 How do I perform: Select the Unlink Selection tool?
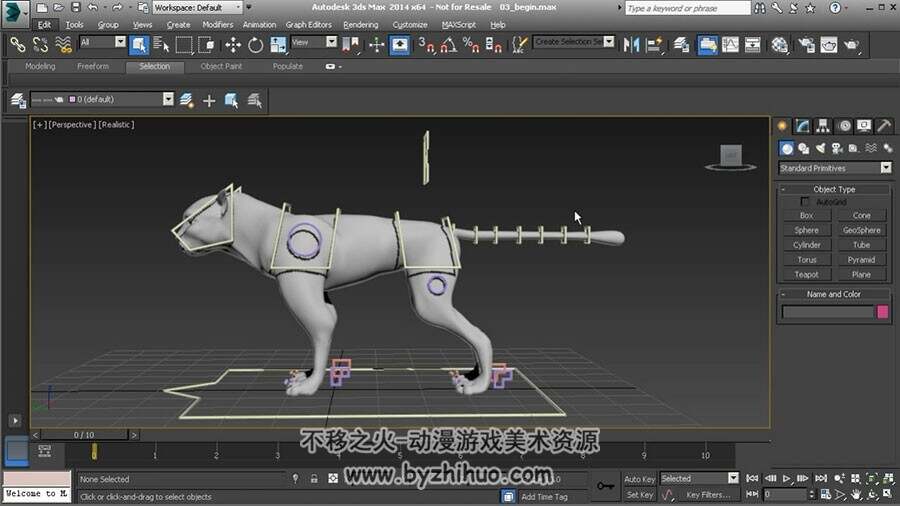40,44
